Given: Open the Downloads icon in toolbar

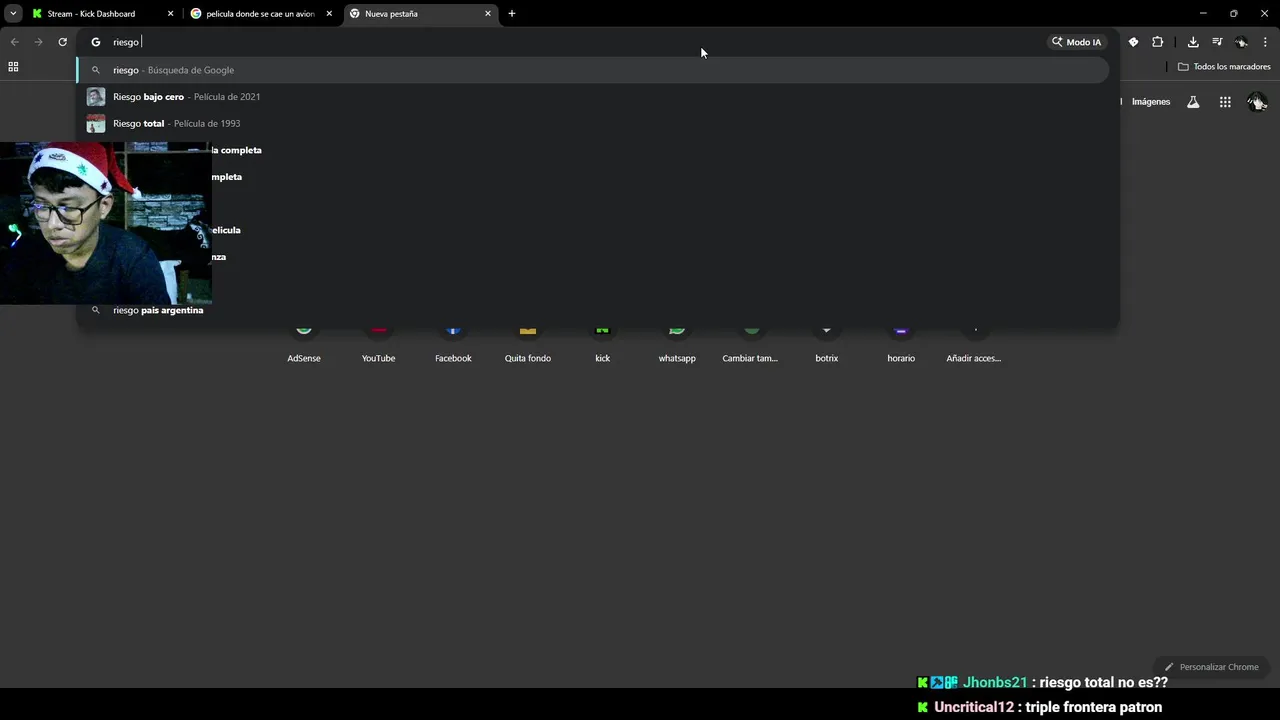Looking at the screenshot, I should pyautogui.click(x=1193, y=42).
